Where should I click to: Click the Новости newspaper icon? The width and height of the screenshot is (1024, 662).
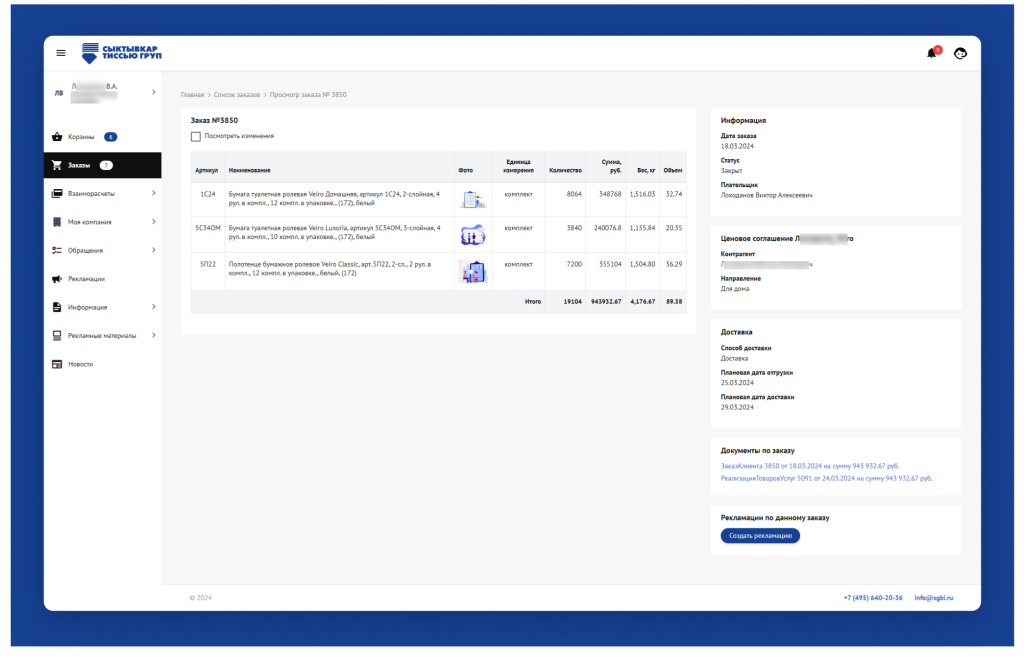58,364
